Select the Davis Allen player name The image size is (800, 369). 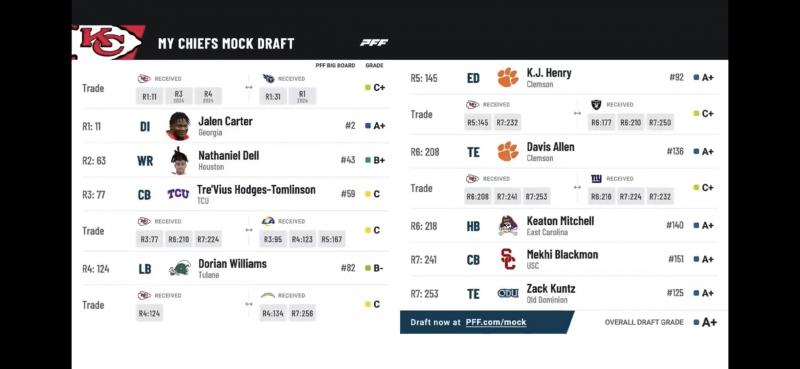click(x=551, y=147)
